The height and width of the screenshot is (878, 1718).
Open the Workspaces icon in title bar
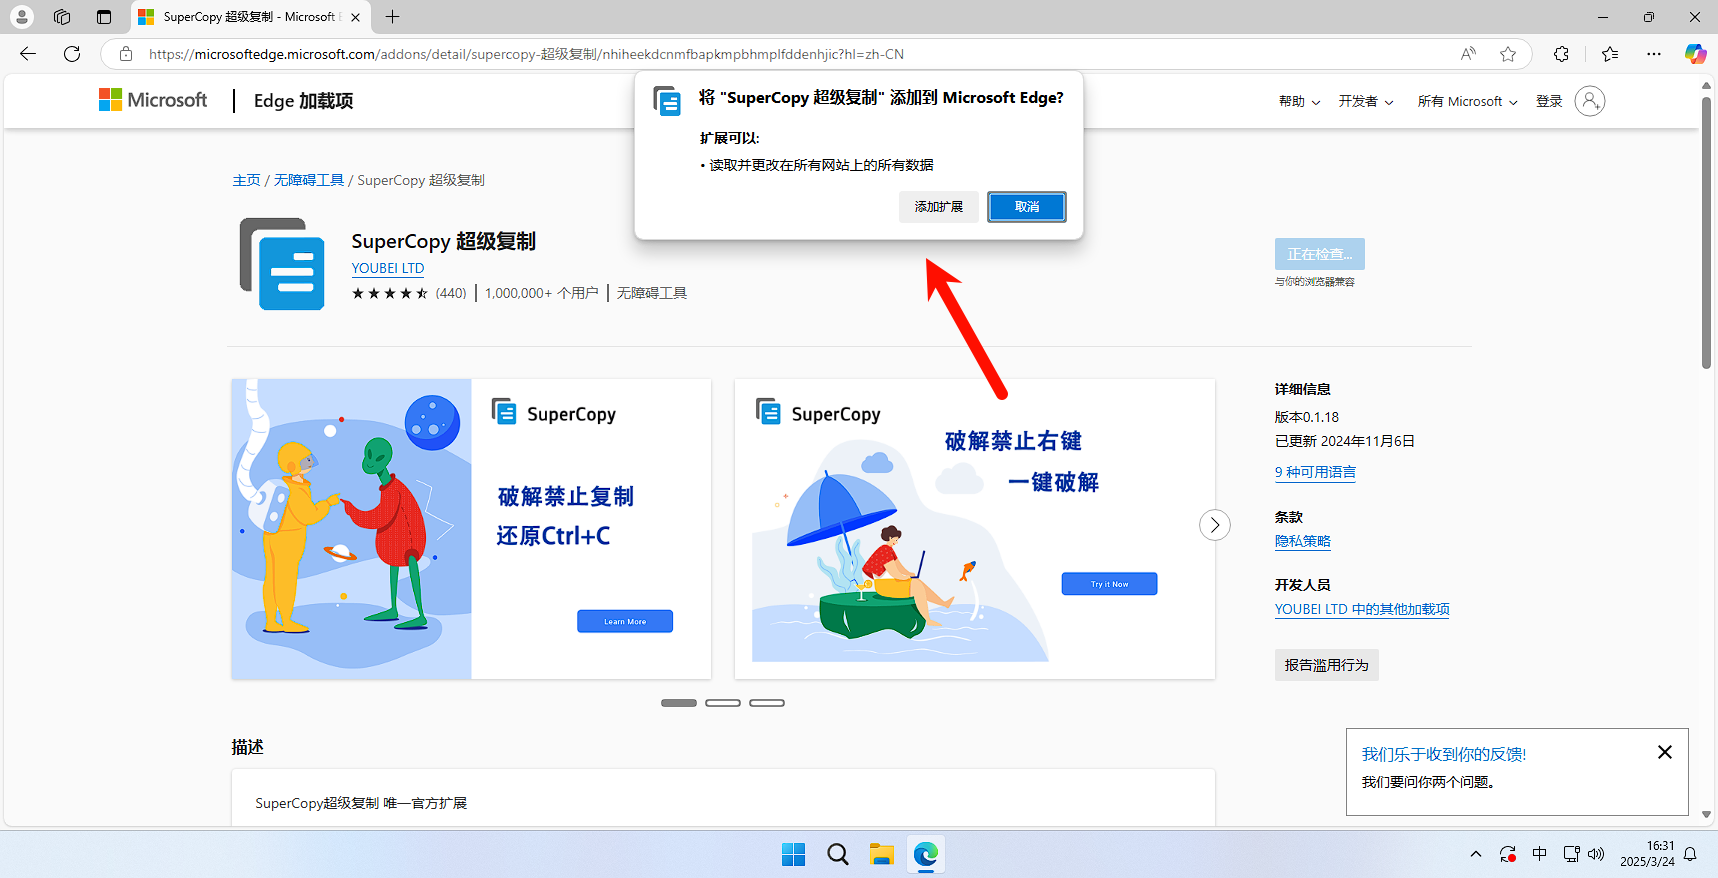click(x=62, y=17)
